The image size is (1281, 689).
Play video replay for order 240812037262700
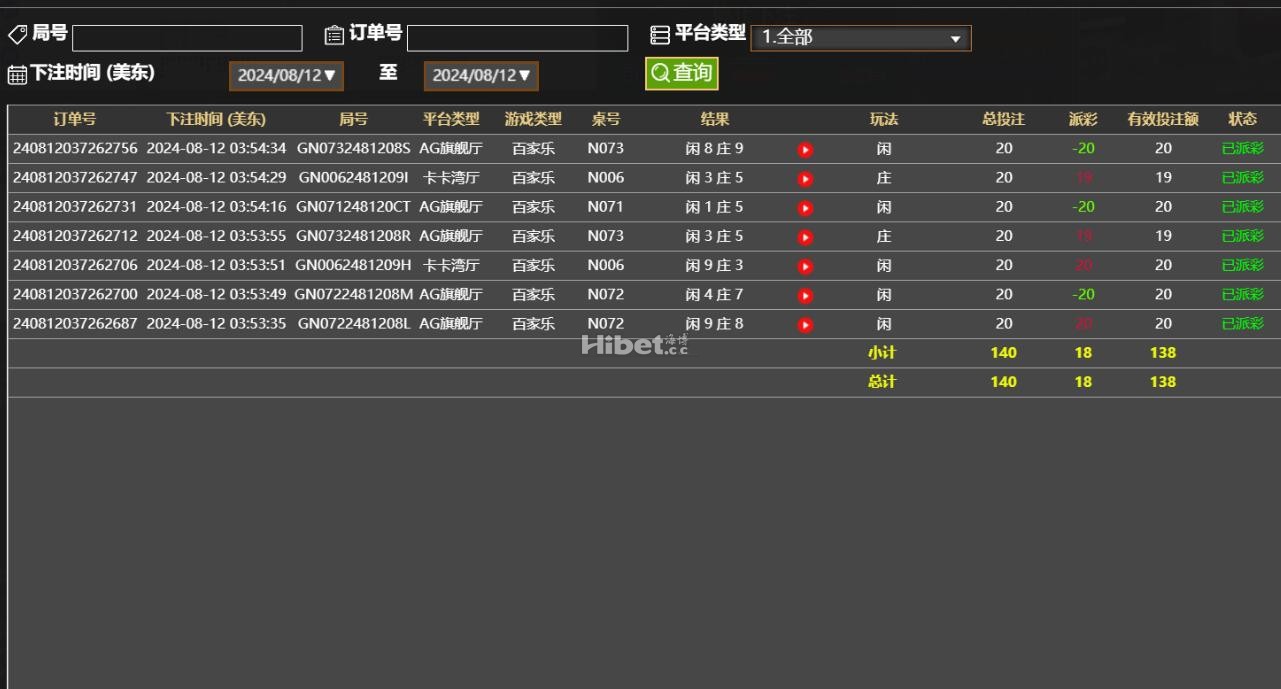[805, 296]
